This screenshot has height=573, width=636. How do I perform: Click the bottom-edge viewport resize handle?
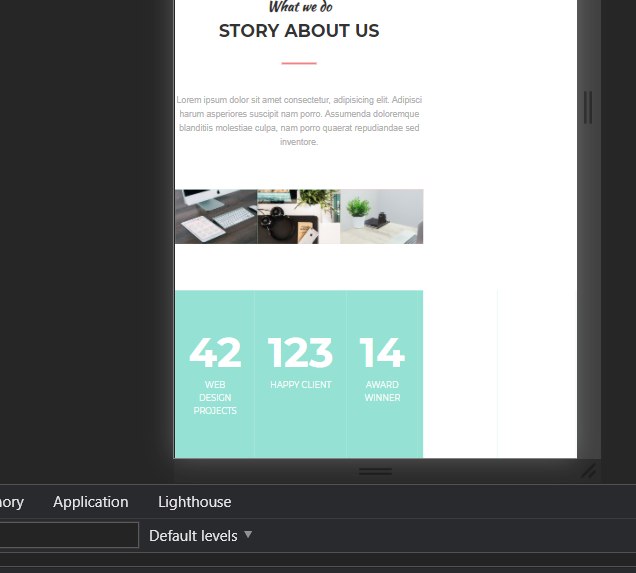[375, 471]
